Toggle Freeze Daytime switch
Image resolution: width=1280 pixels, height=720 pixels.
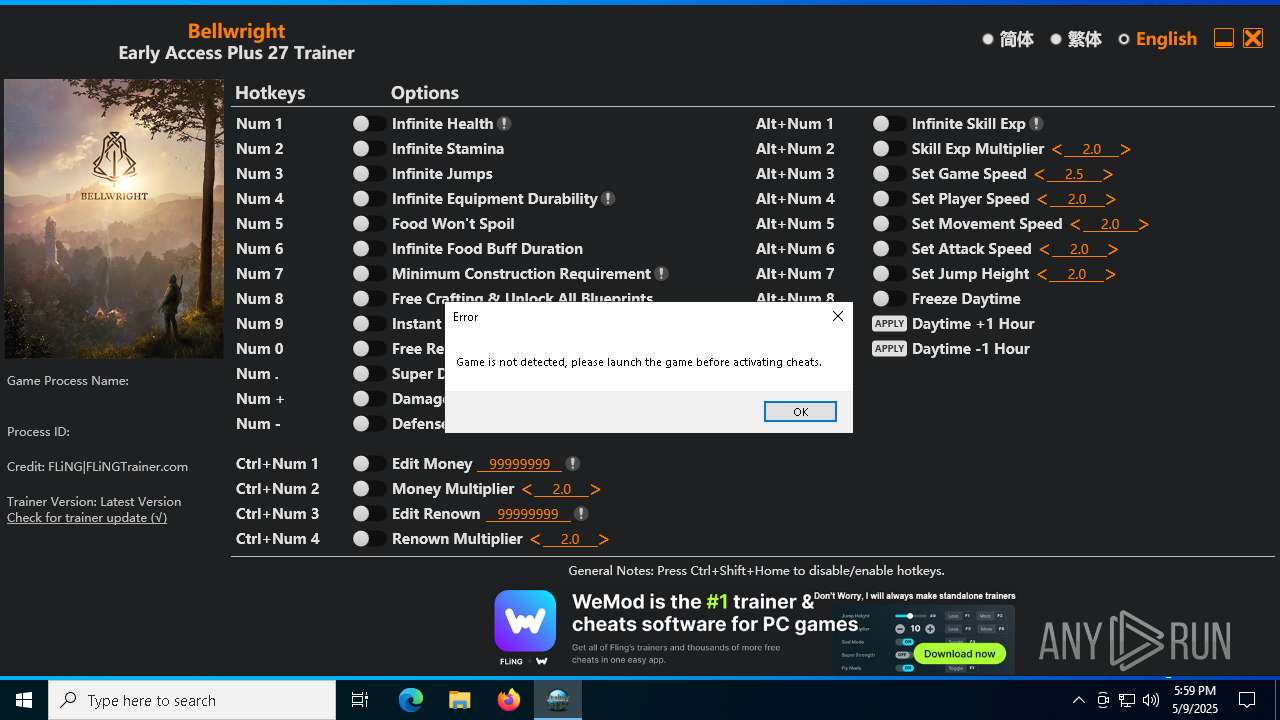pyautogui.click(x=889, y=299)
